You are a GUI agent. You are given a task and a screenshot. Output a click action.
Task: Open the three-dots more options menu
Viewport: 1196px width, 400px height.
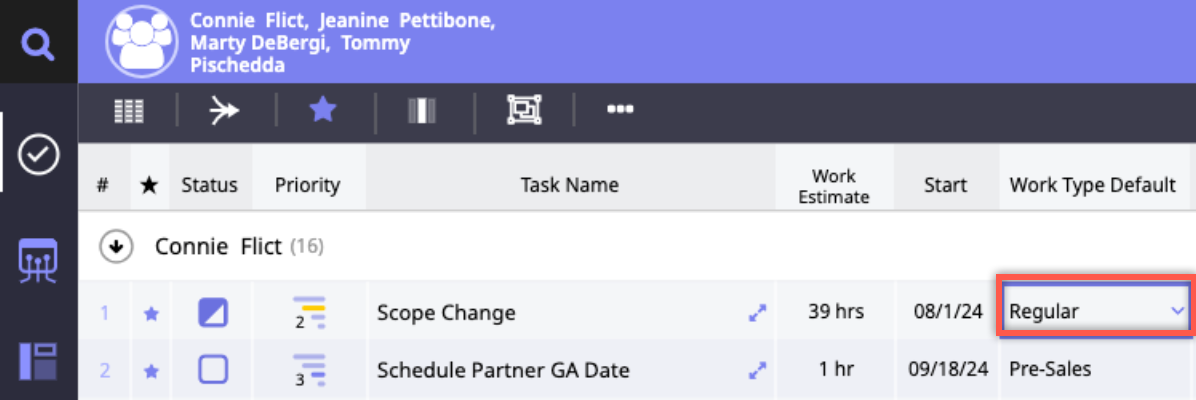620,111
